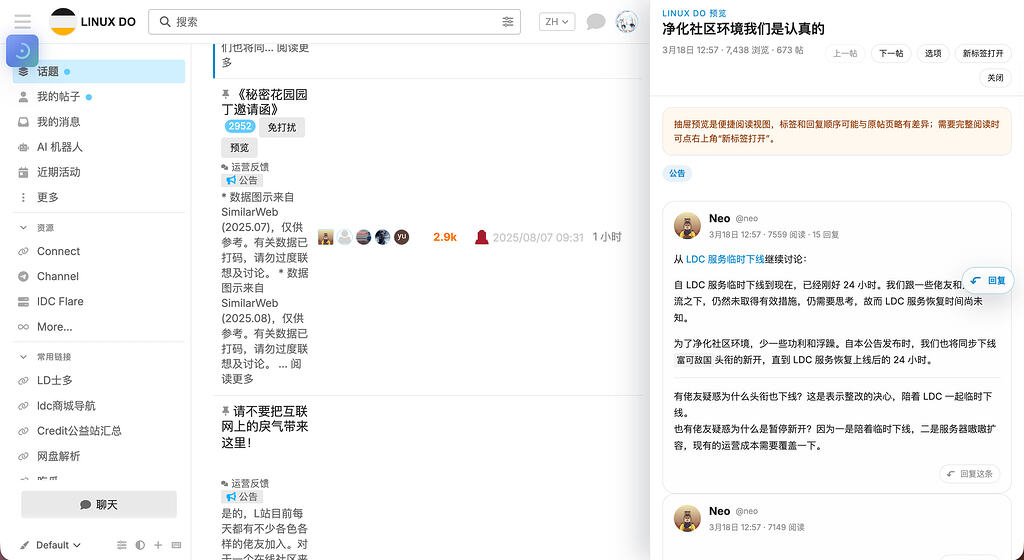Click the topic title 净化社区环境我们是认真的
Screen dimensions: 1024x560
click(743, 29)
